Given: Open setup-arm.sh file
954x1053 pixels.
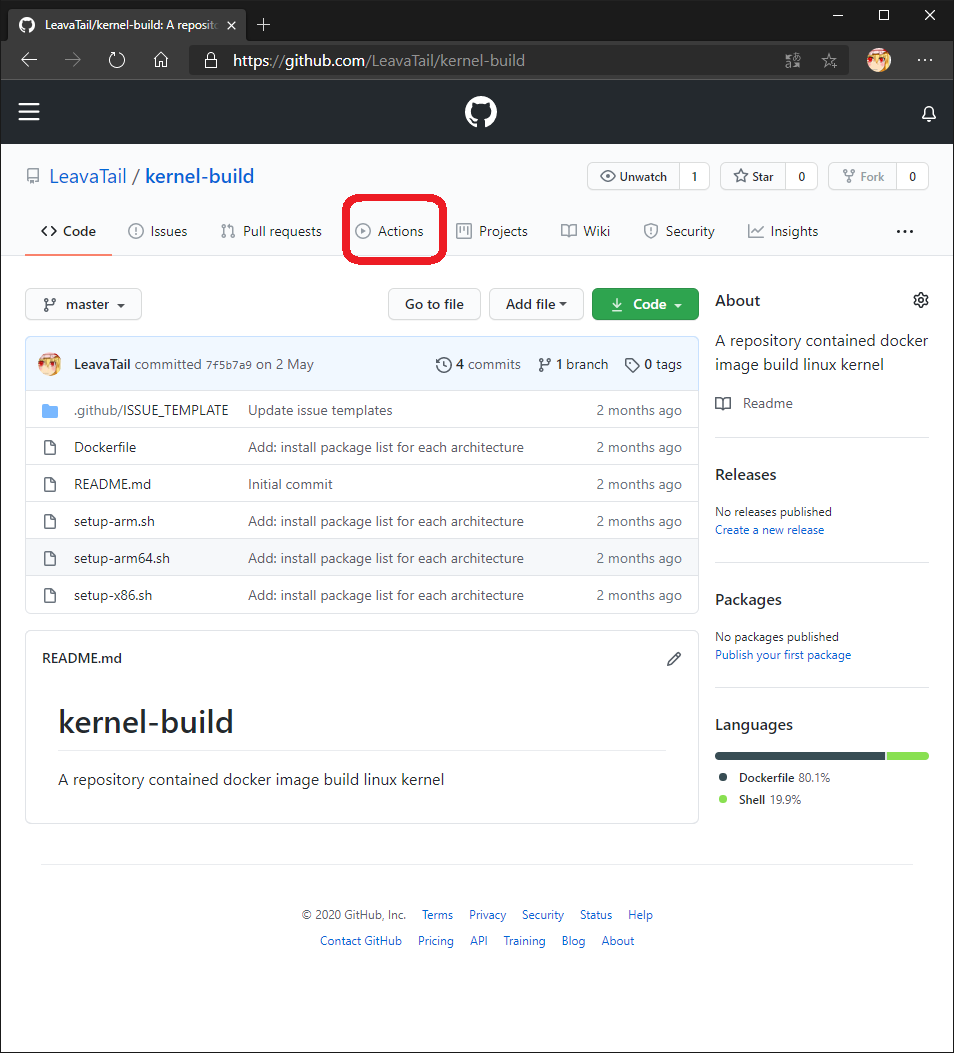Looking at the screenshot, I should [114, 521].
